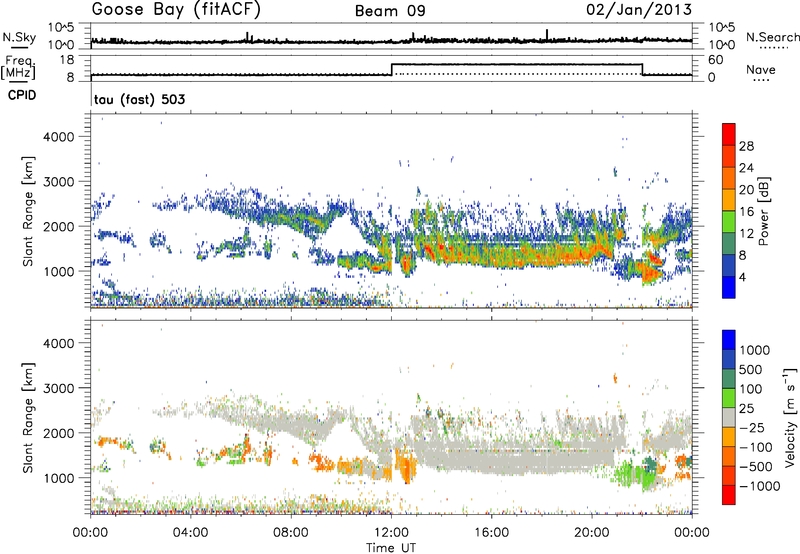Click the "1000" range tick on the velocity panel
The height and width of the screenshot is (554, 800).
(59, 478)
